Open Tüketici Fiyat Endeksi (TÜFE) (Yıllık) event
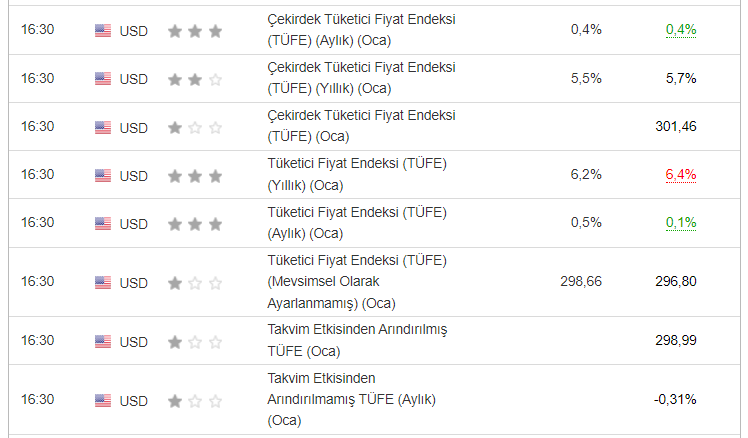 point(356,175)
